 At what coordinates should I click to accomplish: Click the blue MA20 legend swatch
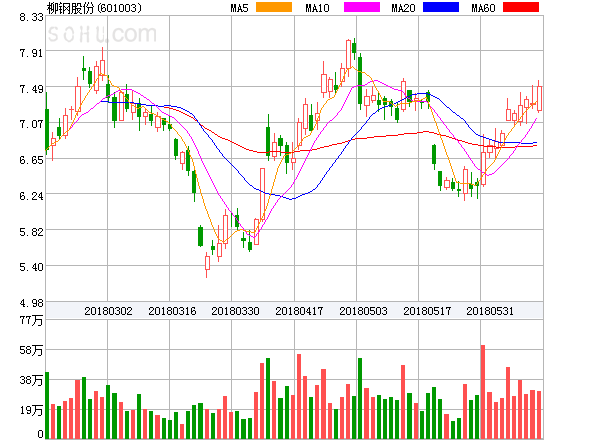coord(441,7)
